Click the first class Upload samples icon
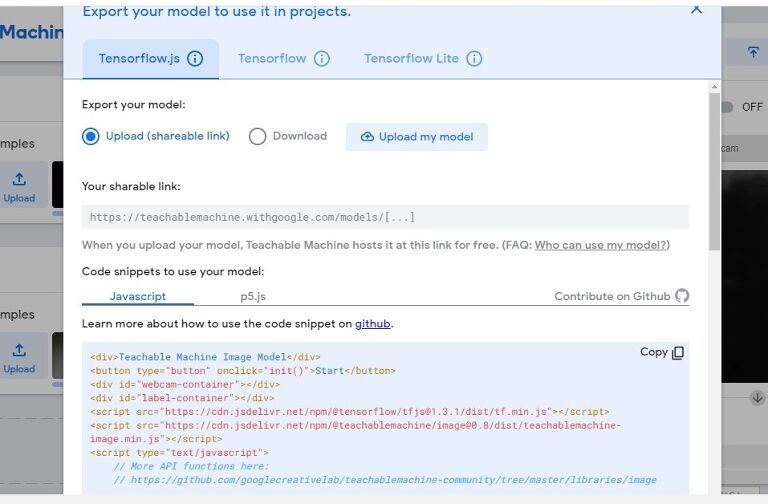Viewport: 768px width, 504px height. point(19,179)
